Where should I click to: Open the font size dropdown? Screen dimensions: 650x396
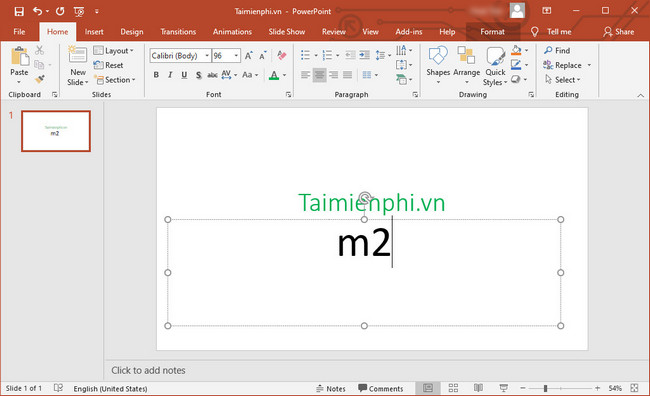click(236, 56)
